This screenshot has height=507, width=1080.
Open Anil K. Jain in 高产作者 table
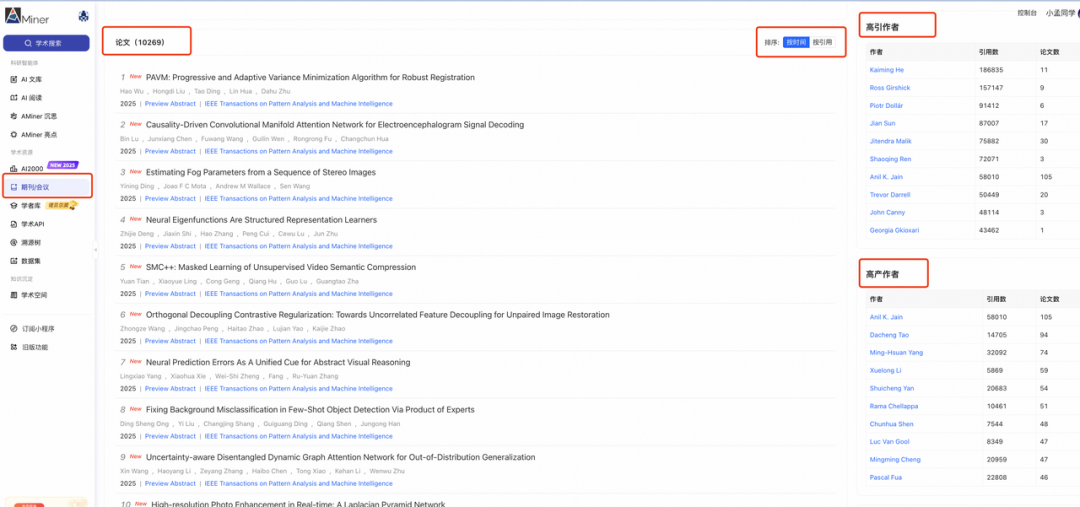click(886, 318)
